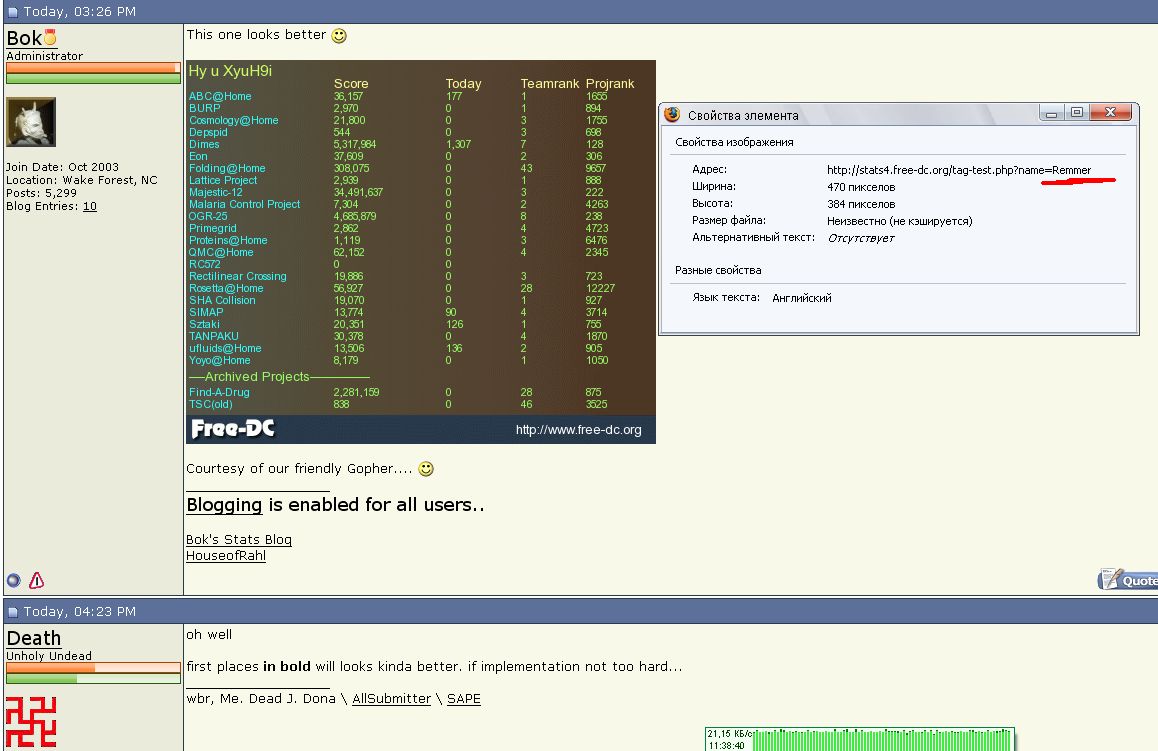The width and height of the screenshot is (1158, 751).
Task: Click the 'Английский' text language value
Action: pos(802,298)
